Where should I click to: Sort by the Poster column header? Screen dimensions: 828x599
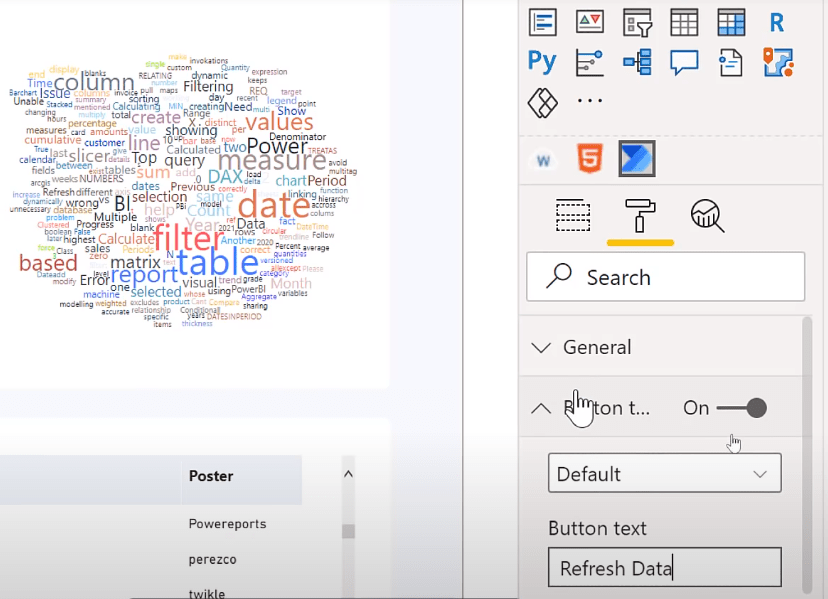tap(211, 476)
